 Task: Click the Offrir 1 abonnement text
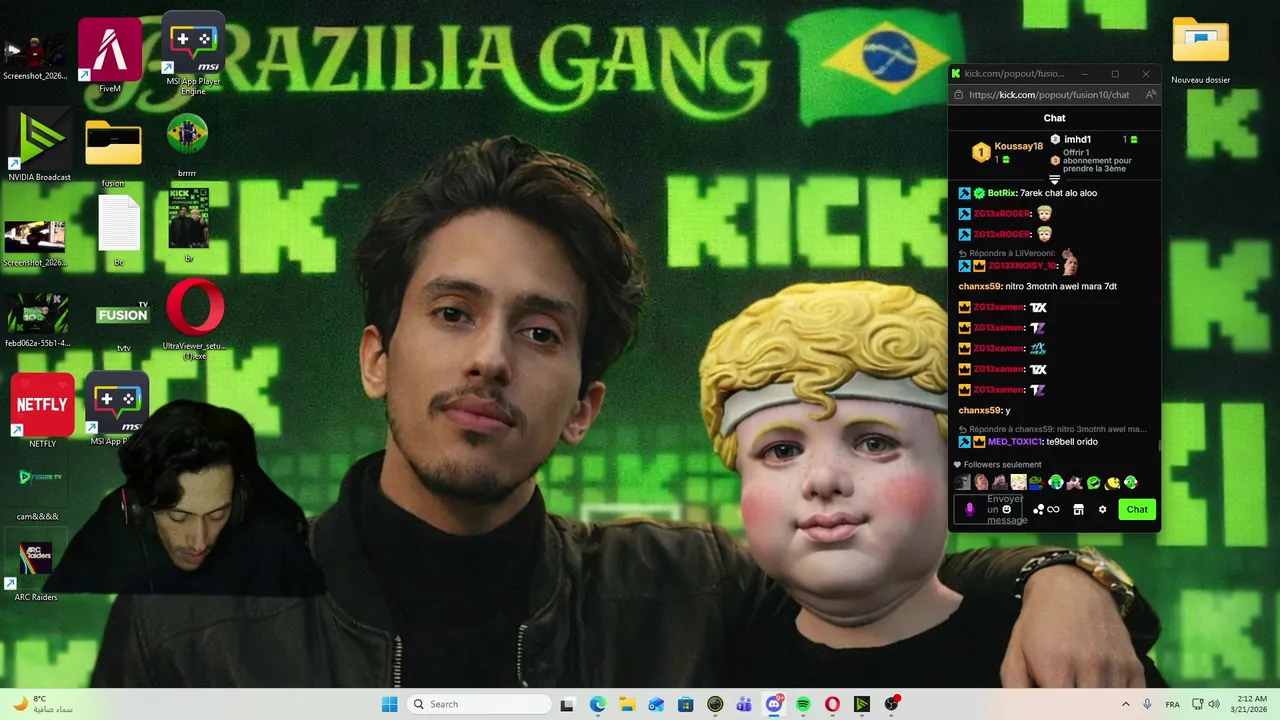[1097, 160]
